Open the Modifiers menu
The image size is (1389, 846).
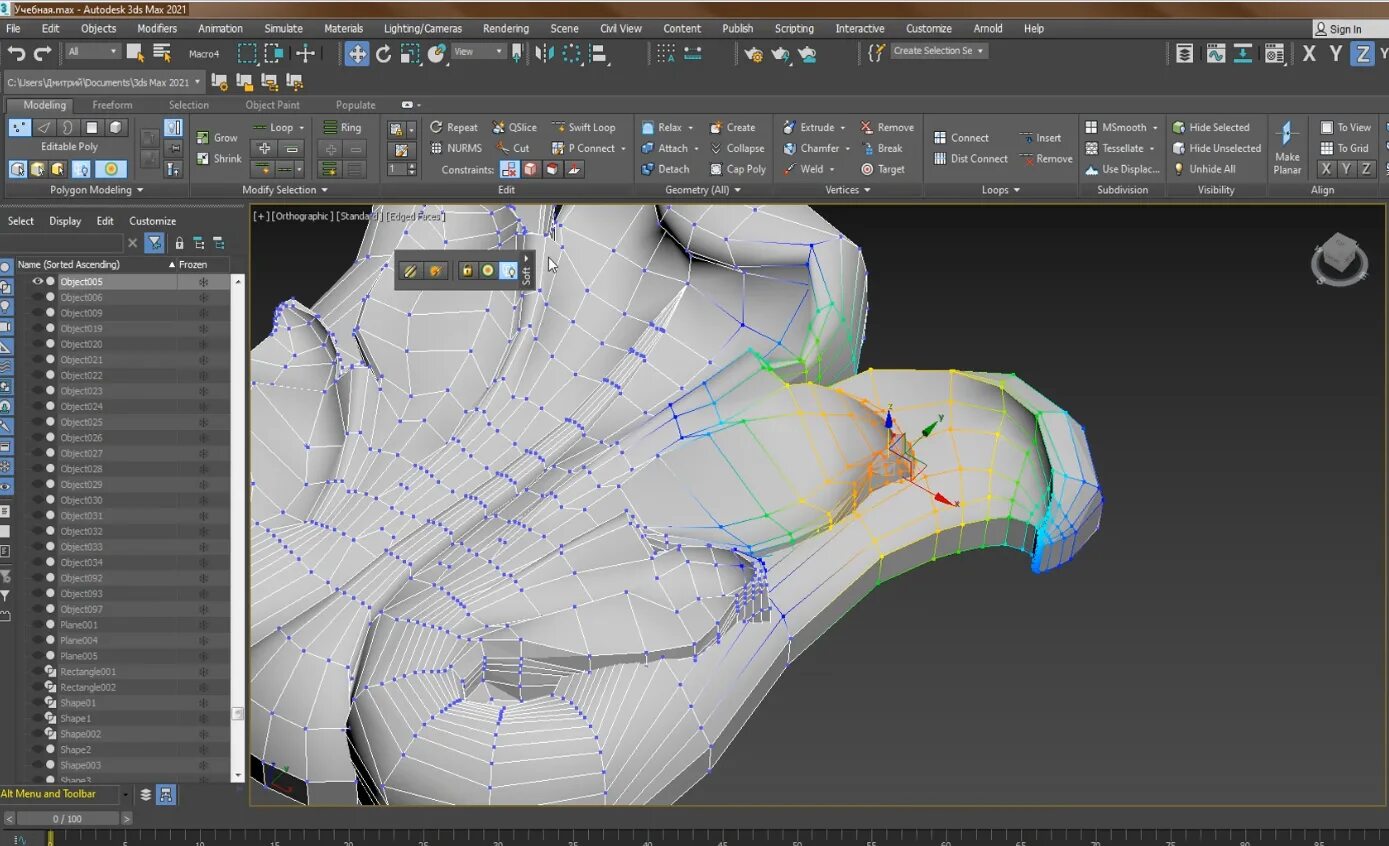157,28
